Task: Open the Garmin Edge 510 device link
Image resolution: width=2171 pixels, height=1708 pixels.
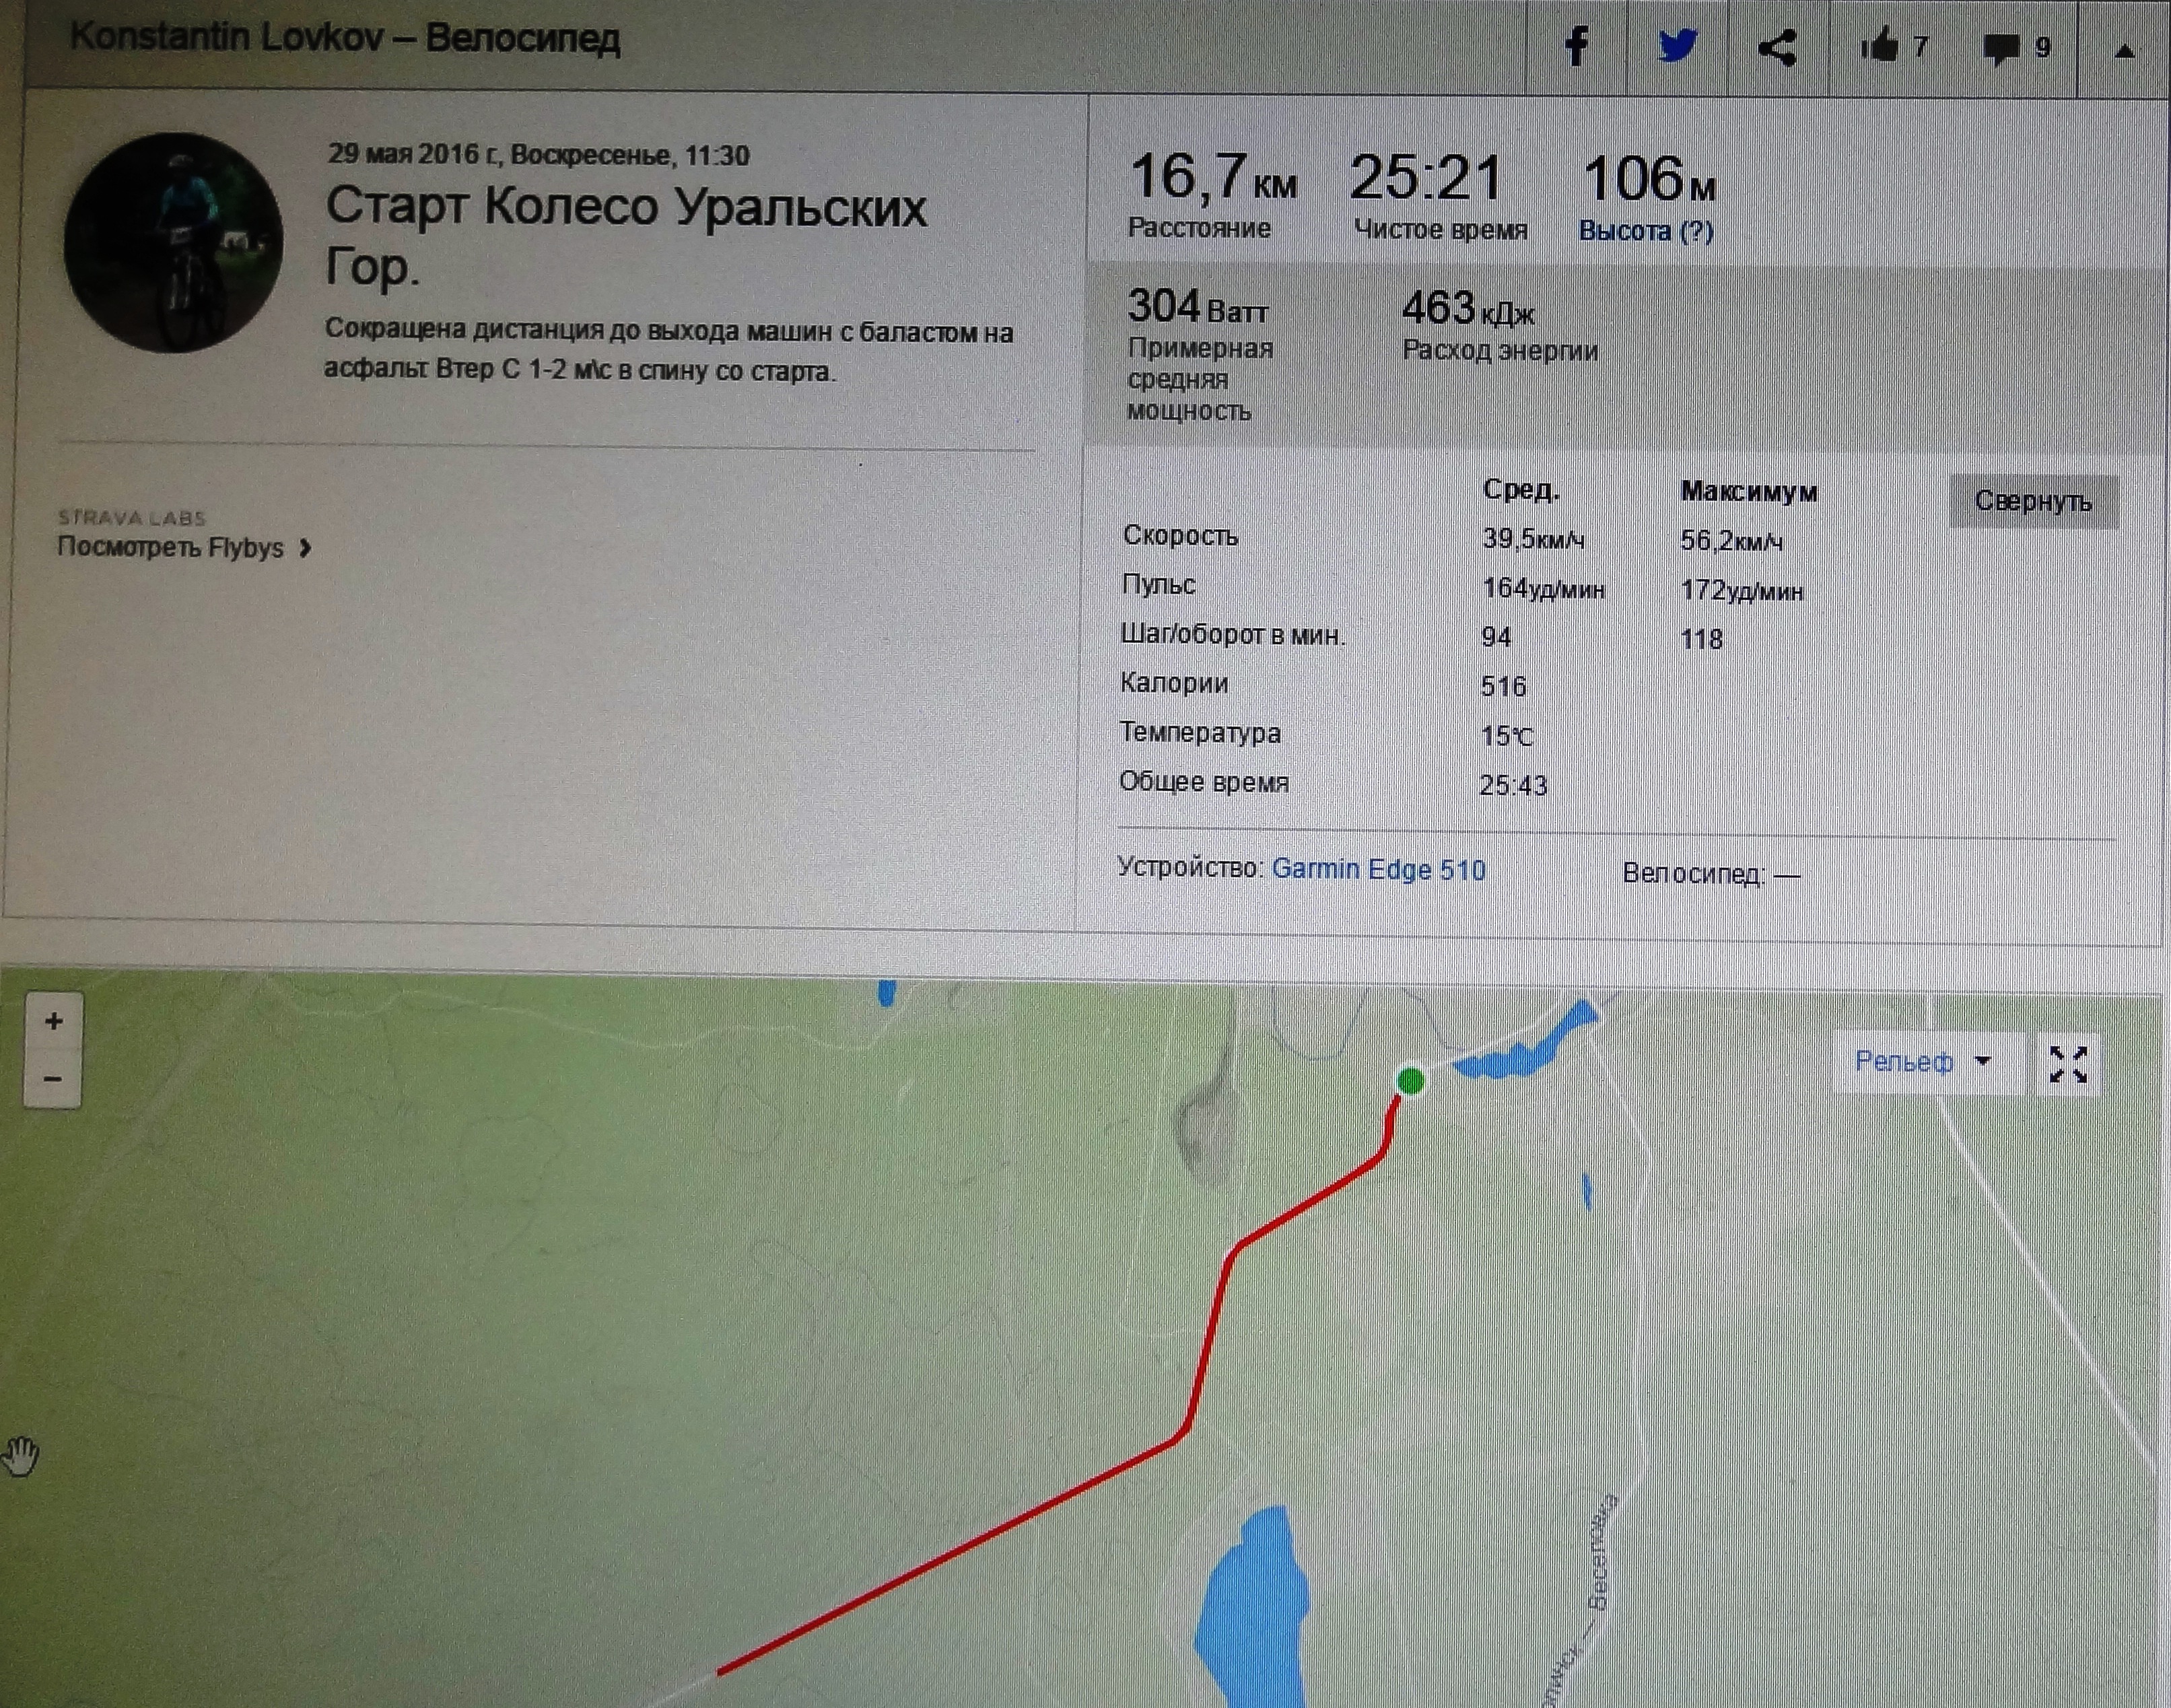Action: click(1378, 869)
